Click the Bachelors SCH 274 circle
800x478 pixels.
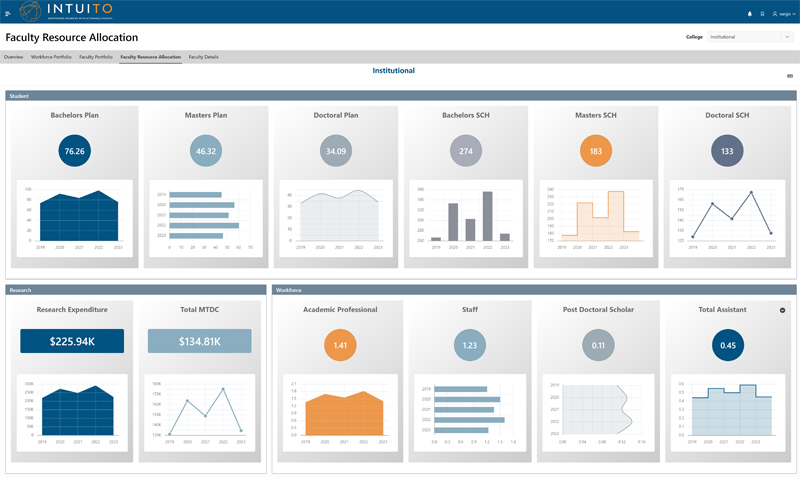tap(466, 151)
